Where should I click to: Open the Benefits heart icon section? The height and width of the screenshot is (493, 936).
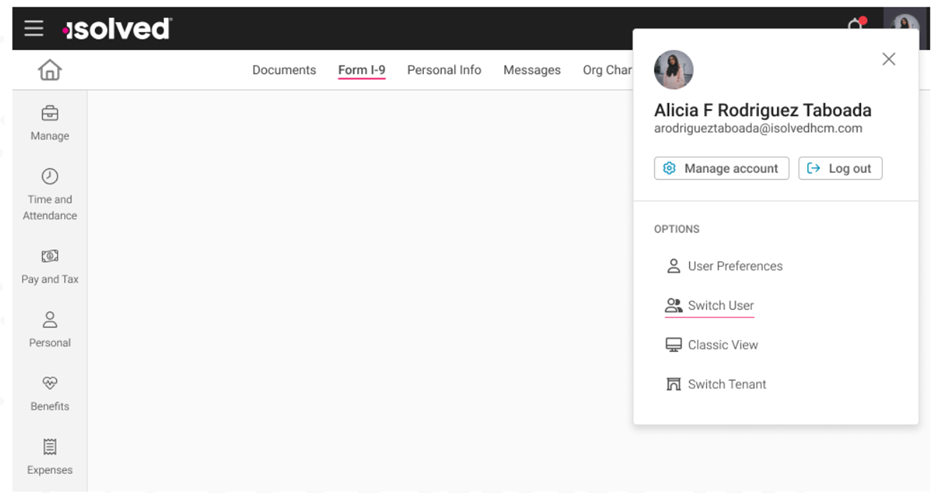tap(50, 393)
